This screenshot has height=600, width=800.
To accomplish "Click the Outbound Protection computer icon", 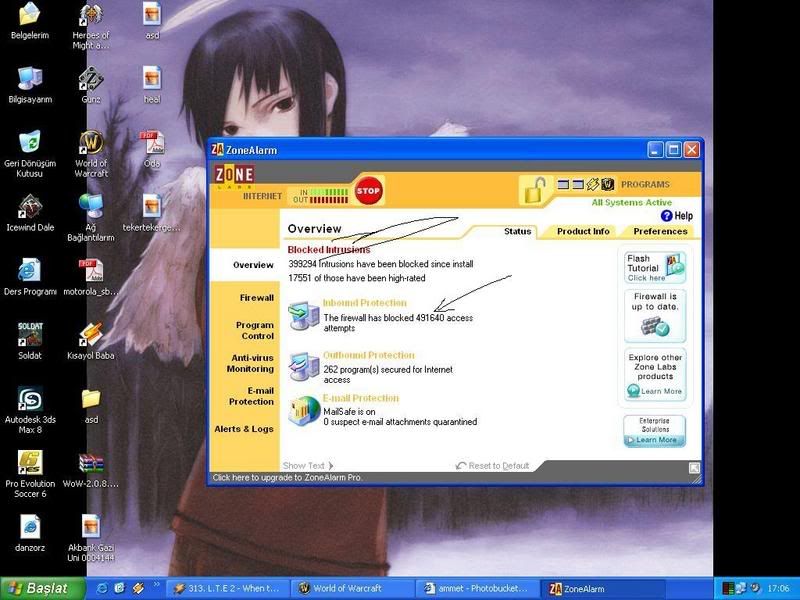I will point(302,367).
